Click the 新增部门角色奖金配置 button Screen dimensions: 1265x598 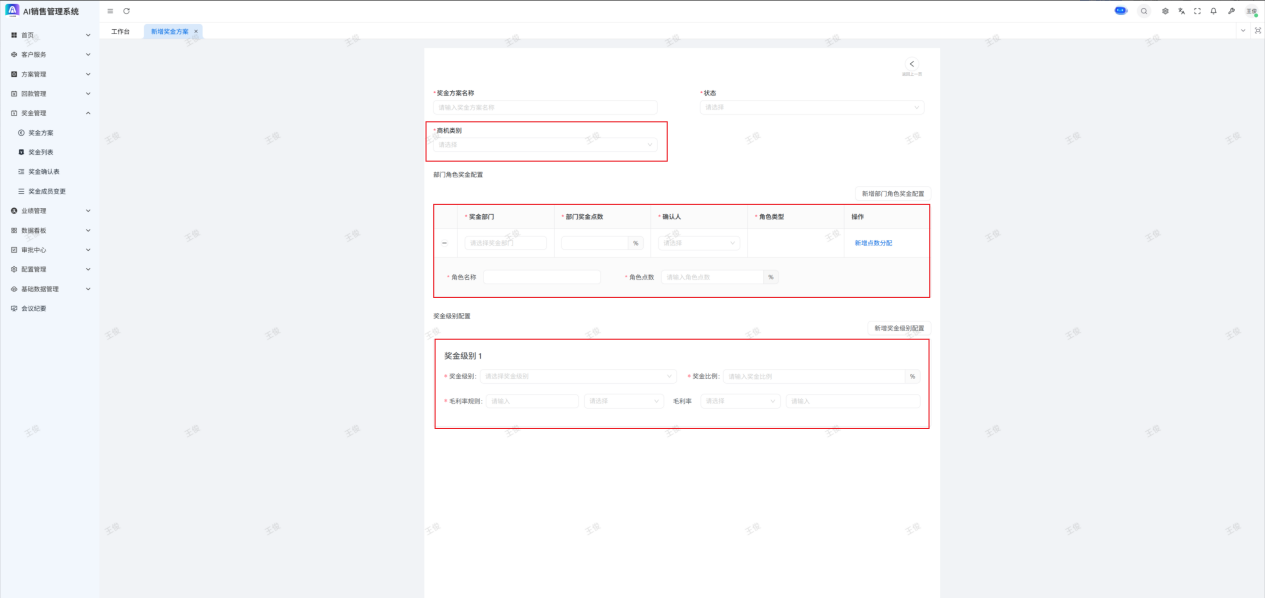point(893,193)
